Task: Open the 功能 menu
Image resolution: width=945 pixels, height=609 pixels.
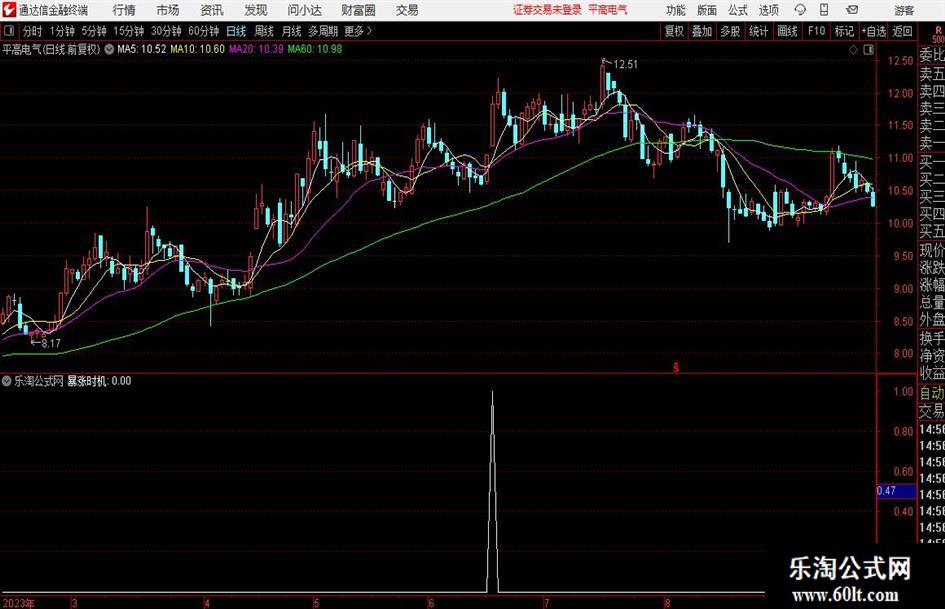Action: [x=676, y=10]
